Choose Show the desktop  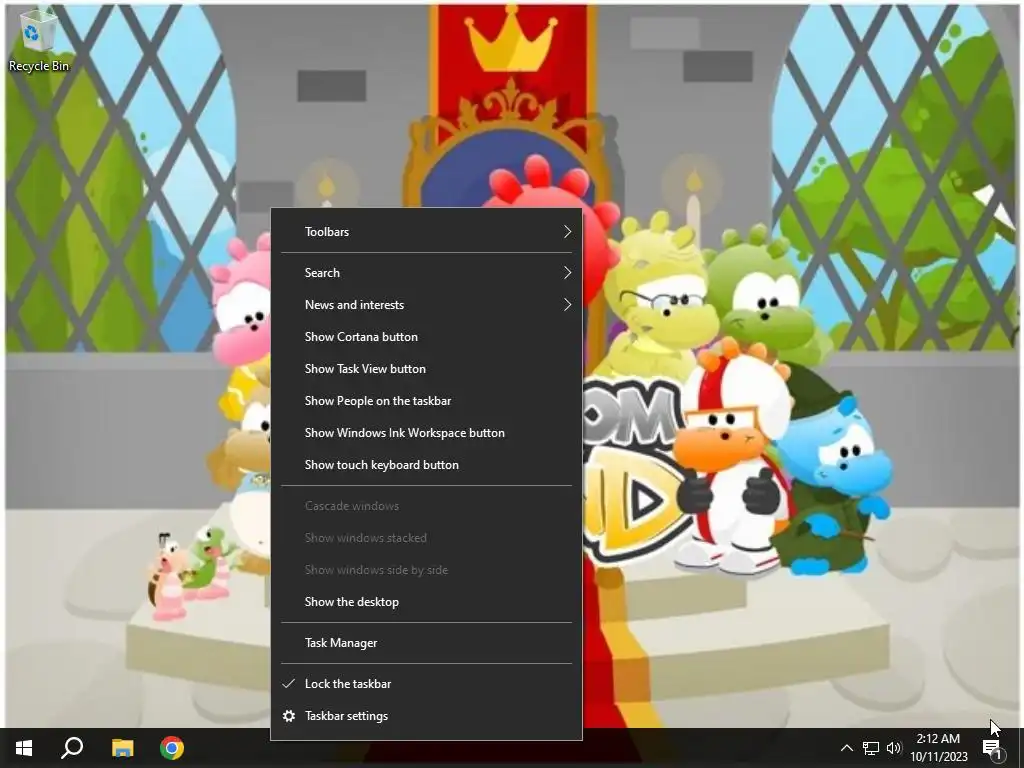[426, 602]
